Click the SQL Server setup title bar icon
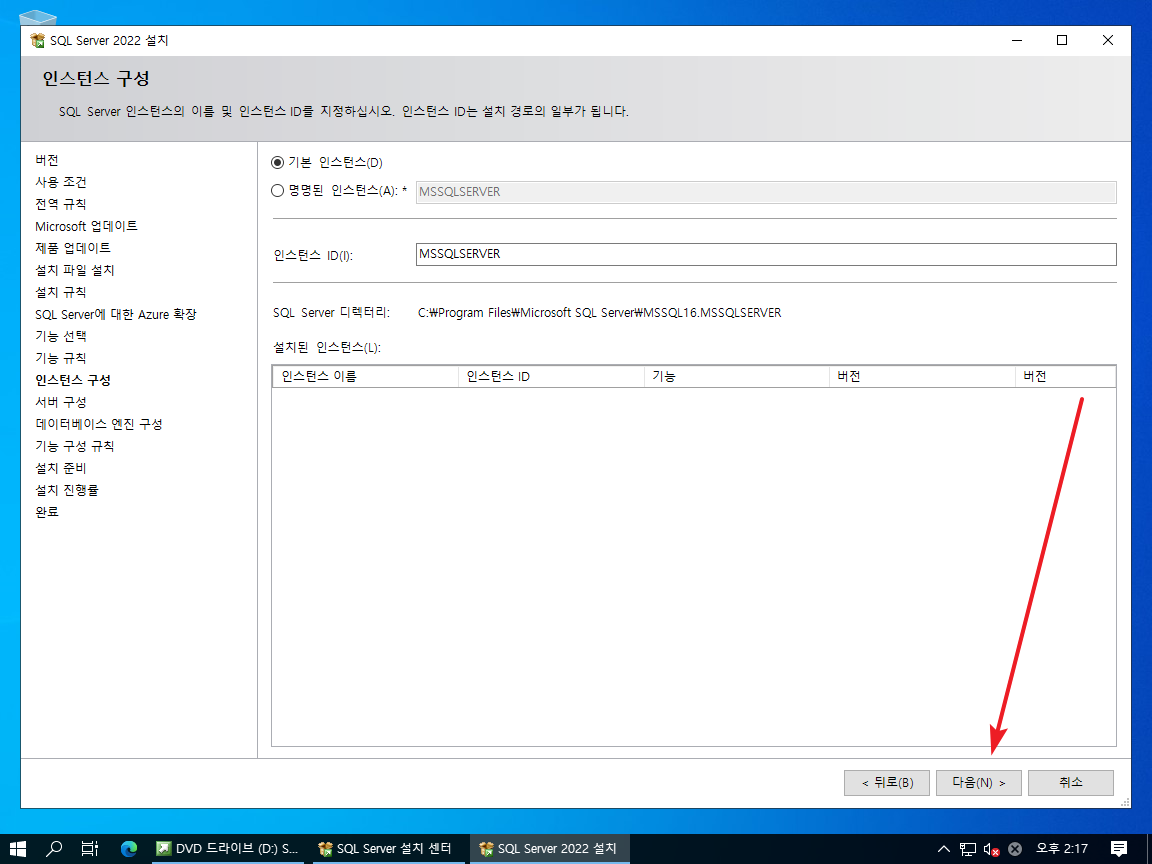1152x864 pixels. pos(37,40)
